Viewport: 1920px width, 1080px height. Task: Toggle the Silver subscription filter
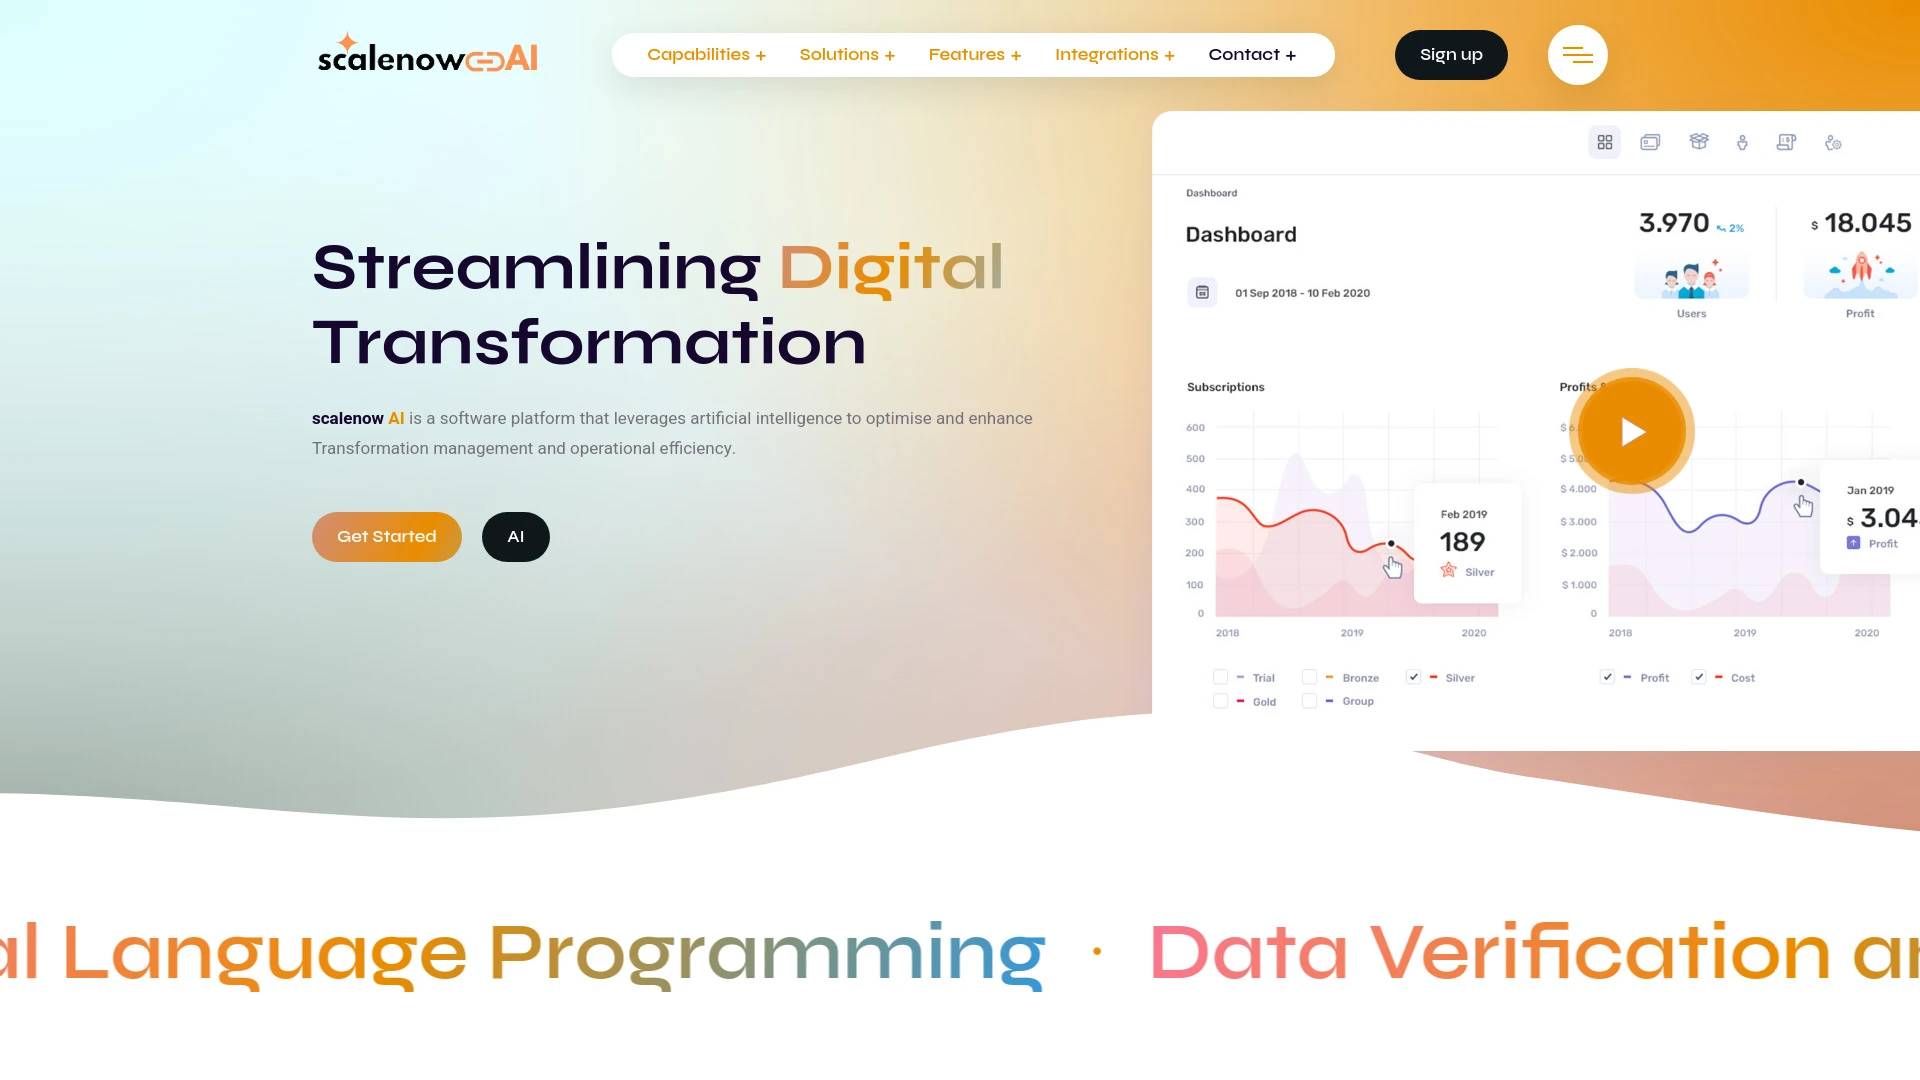[1414, 676]
